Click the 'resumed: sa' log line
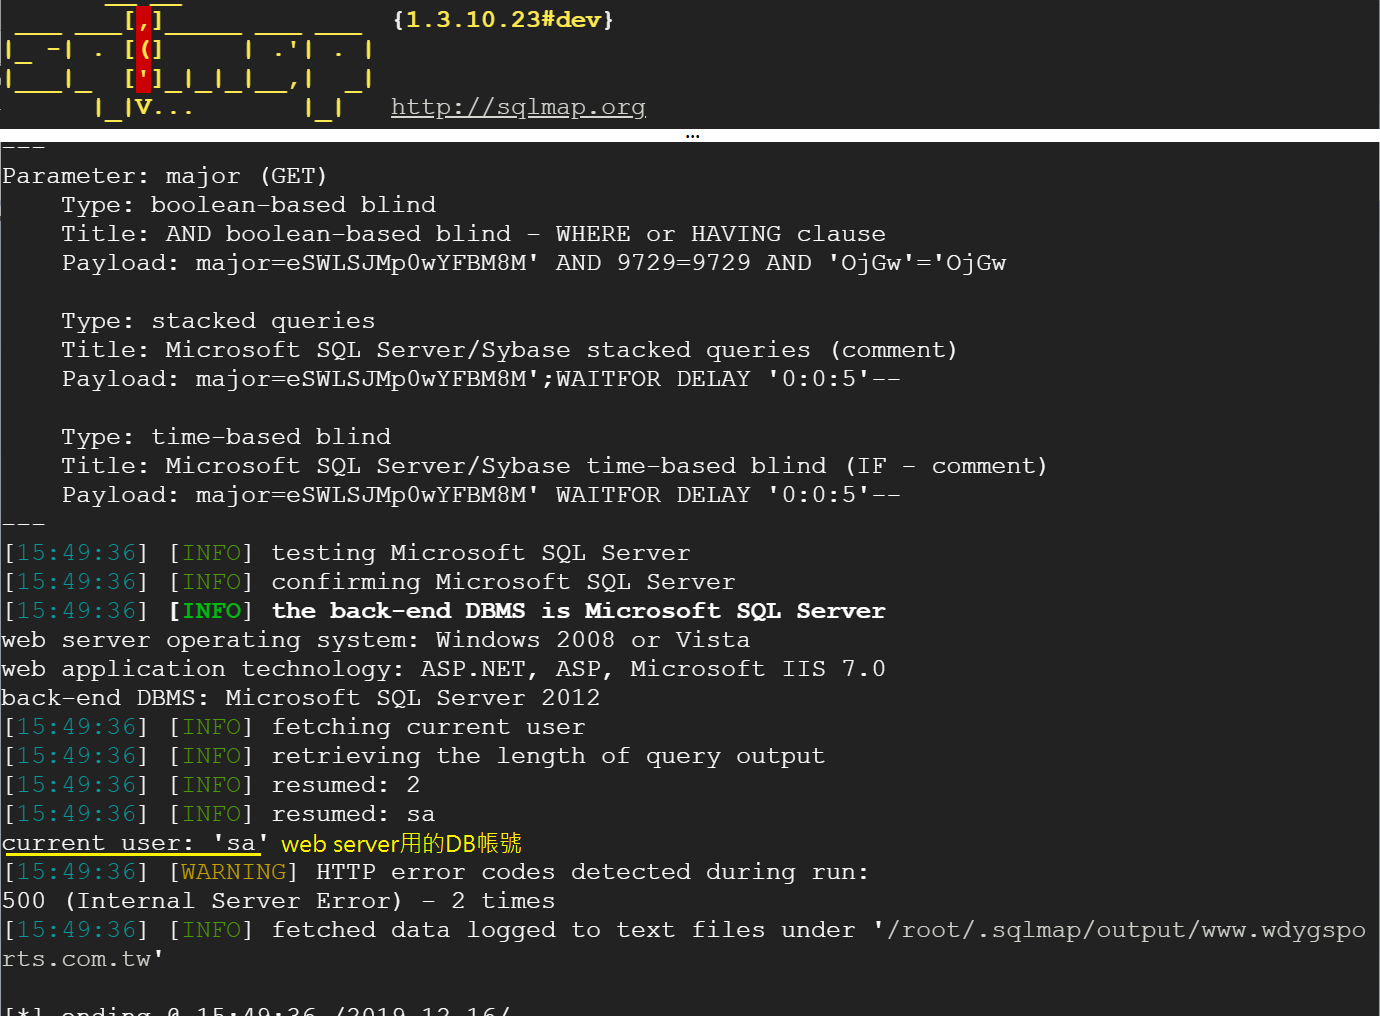This screenshot has width=1380, height=1016. pyautogui.click(x=219, y=814)
